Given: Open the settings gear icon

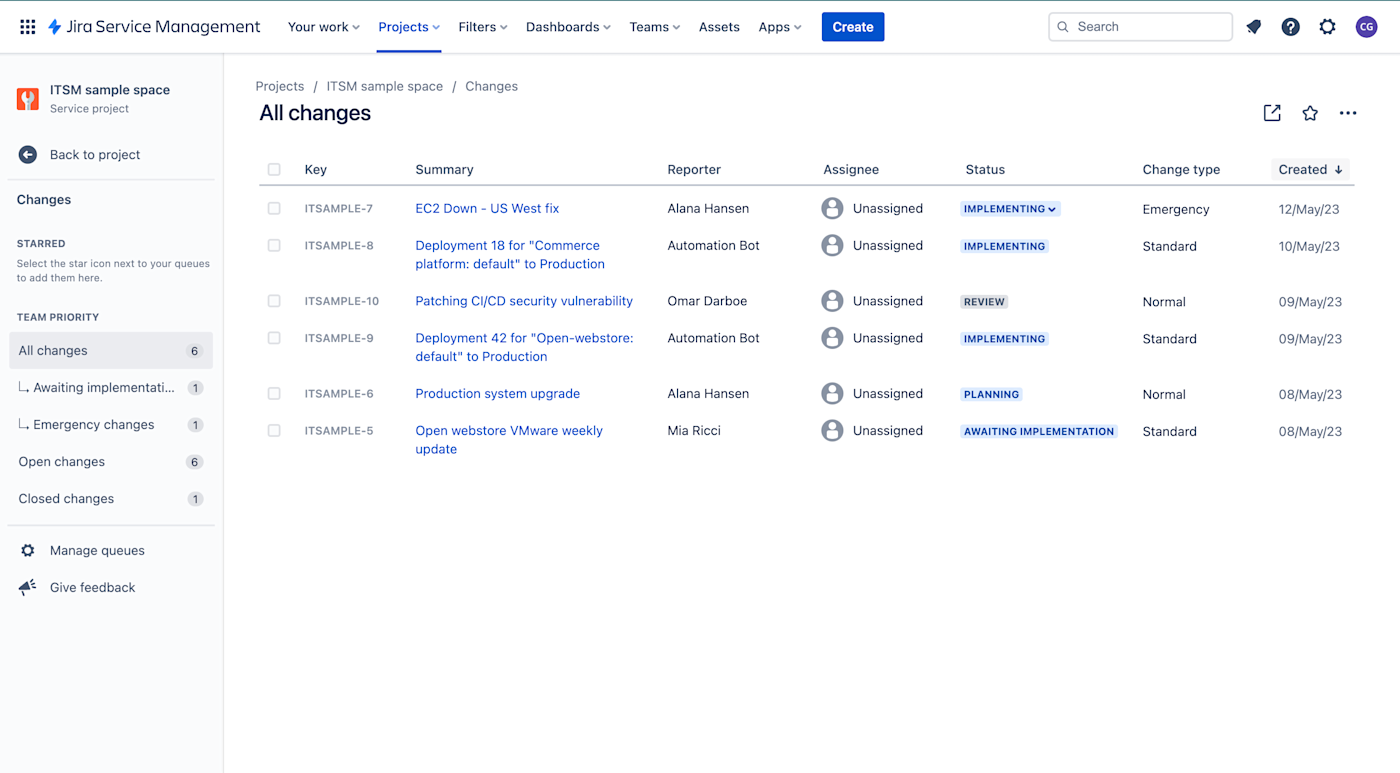Looking at the screenshot, I should tap(1327, 27).
